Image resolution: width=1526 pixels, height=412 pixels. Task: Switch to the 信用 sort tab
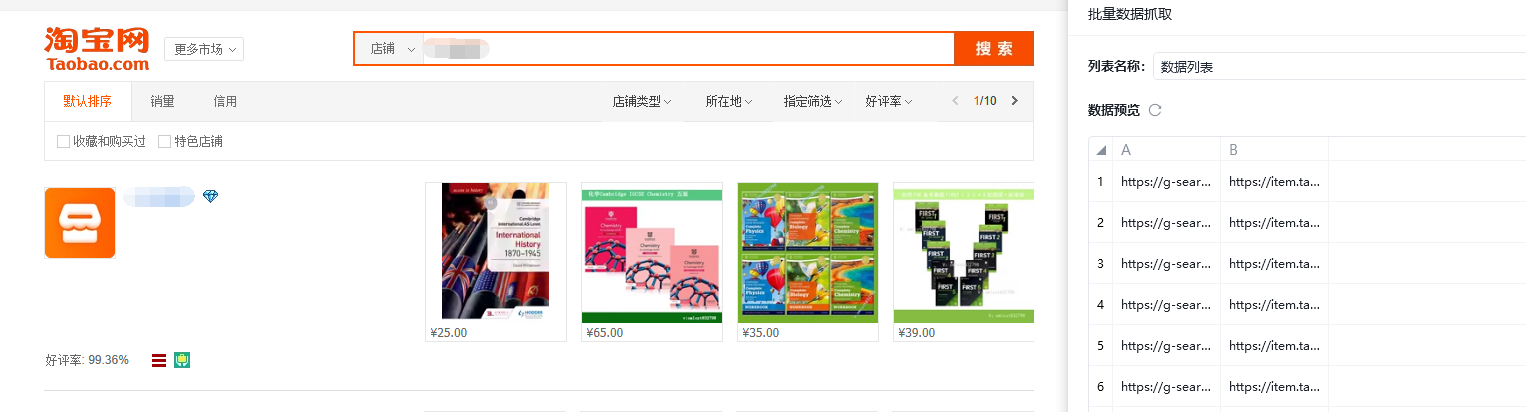[225, 101]
